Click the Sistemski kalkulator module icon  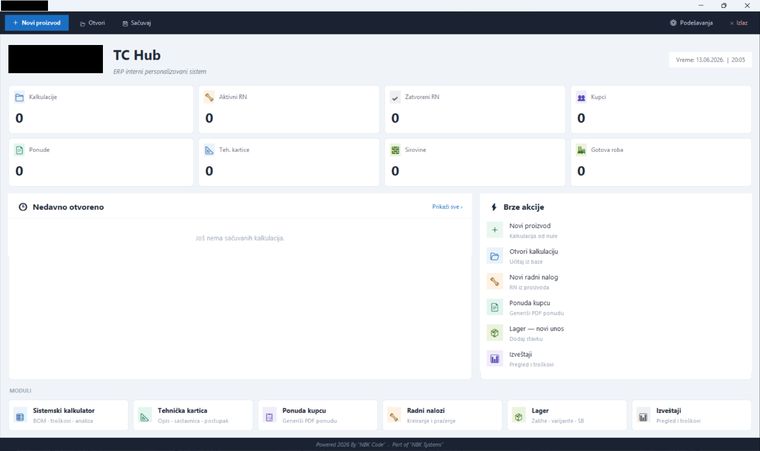(20, 416)
